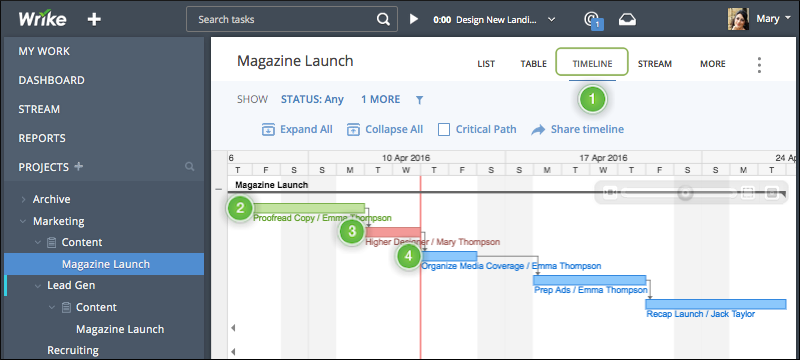
Task: Open the 1 MORE filters link
Action: [381, 99]
